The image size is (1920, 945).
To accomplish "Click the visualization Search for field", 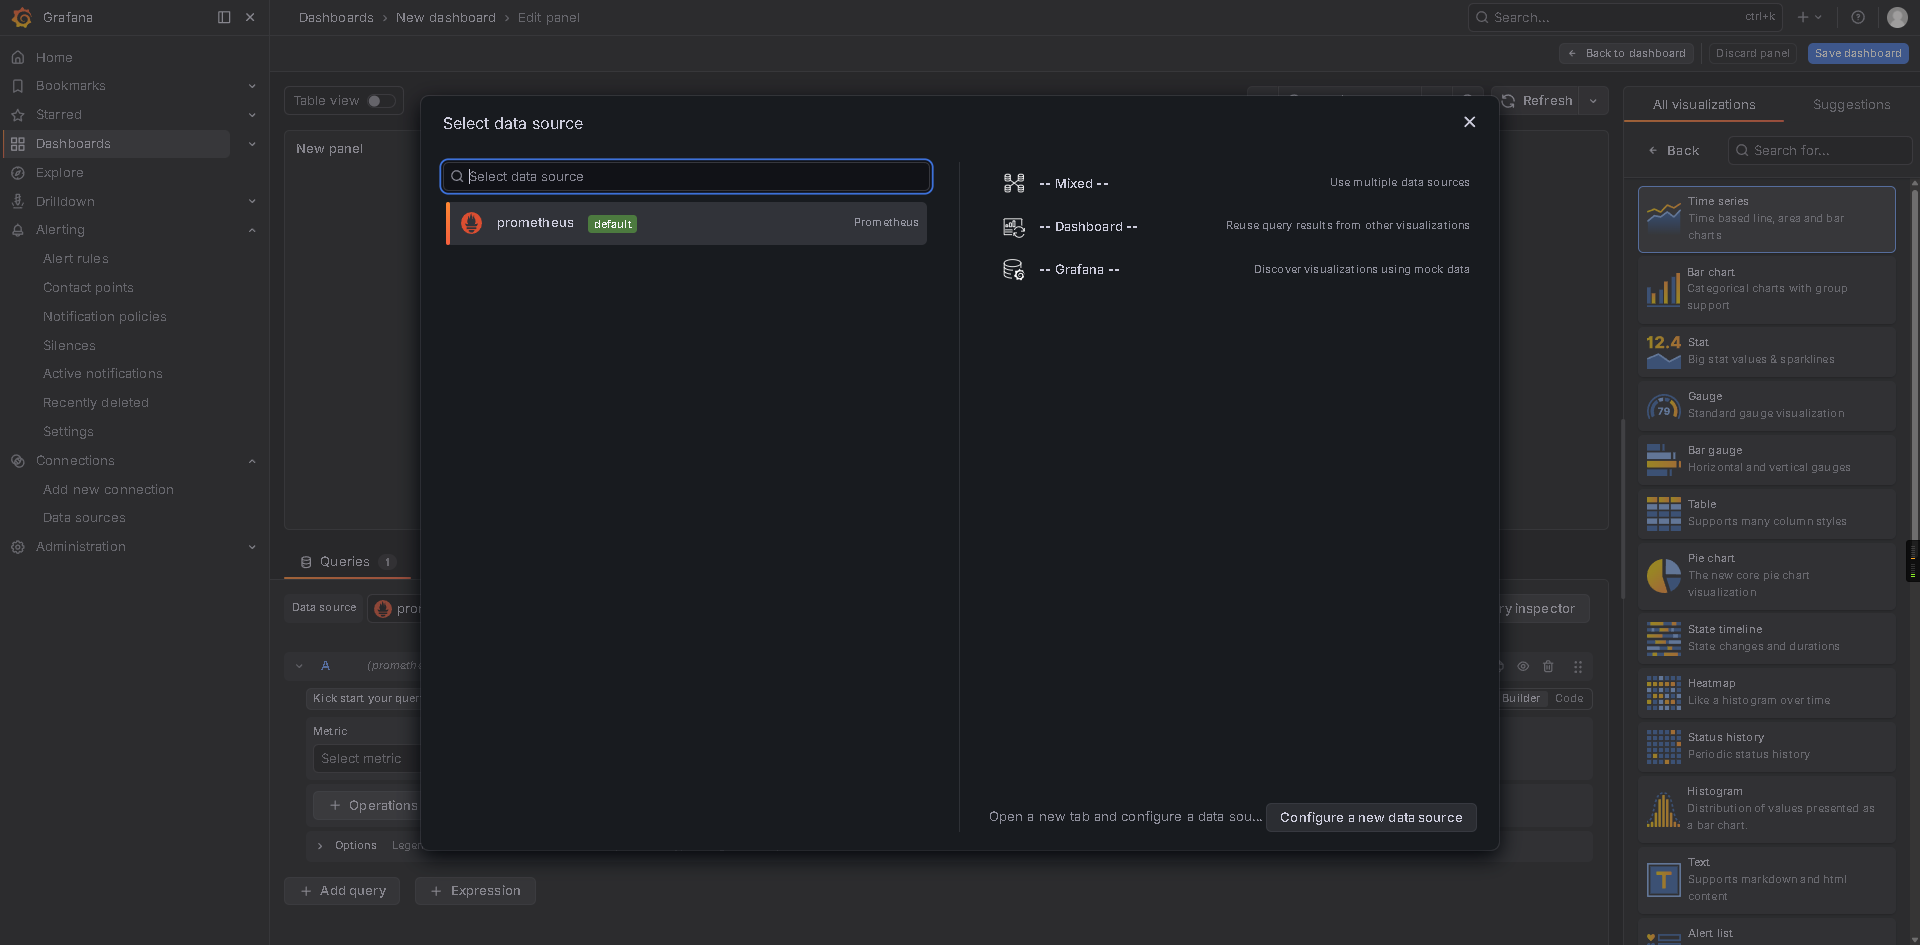I will point(1819,151).
